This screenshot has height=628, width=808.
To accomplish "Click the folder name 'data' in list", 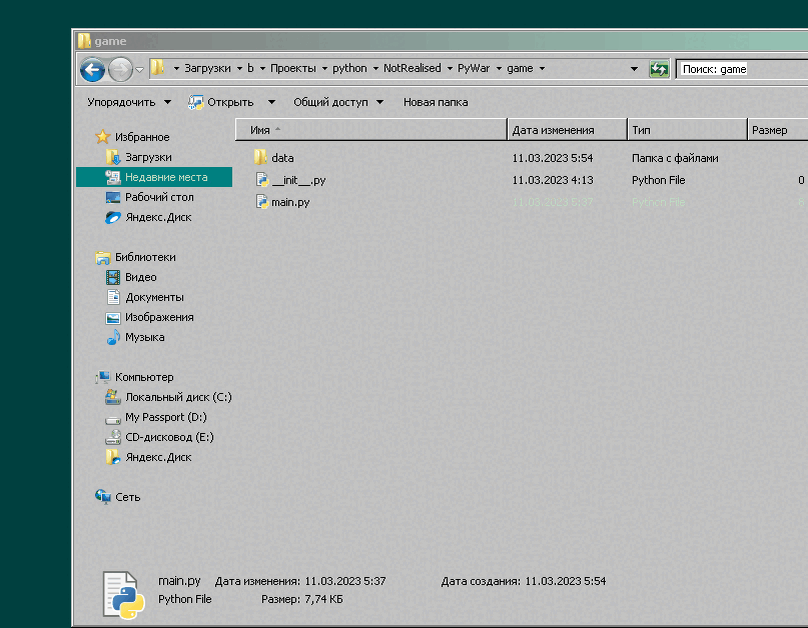I will (282, 158).
